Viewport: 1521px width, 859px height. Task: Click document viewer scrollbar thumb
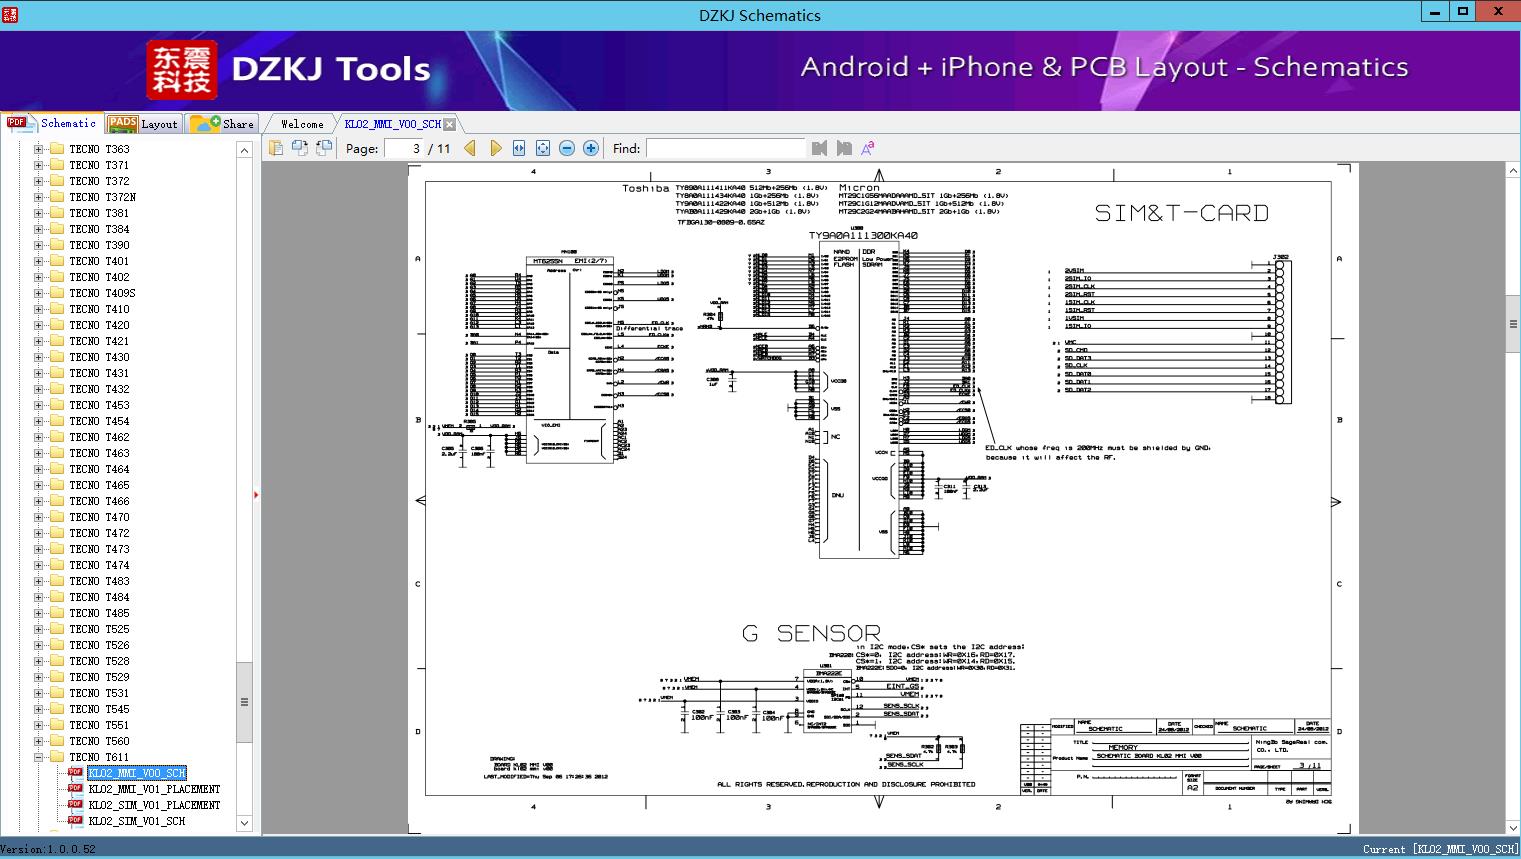(1513, 324)
